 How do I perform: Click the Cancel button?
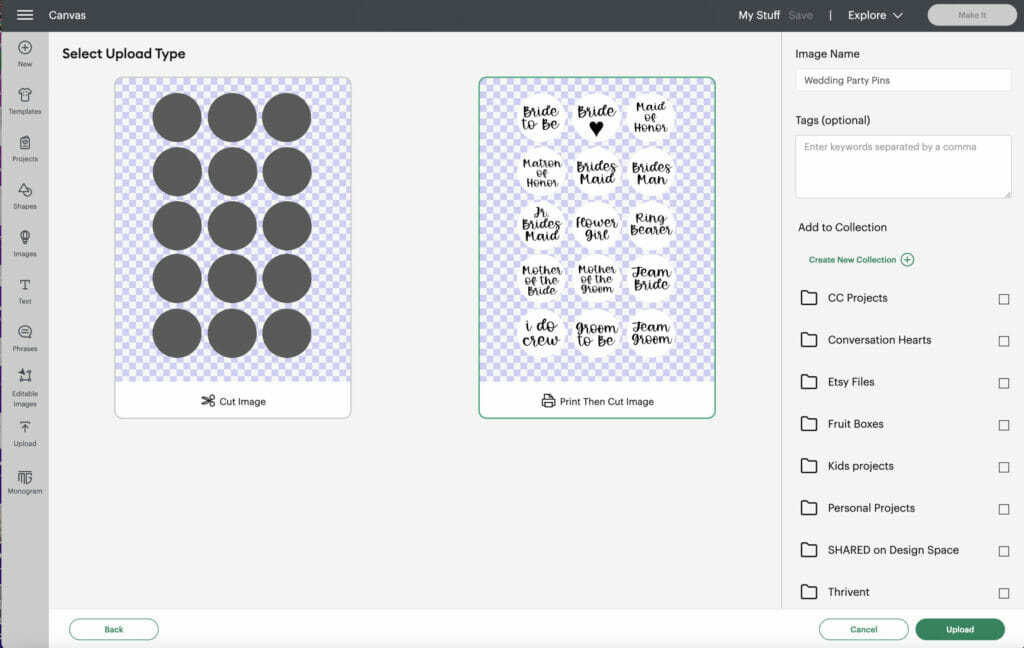[863, 629]
